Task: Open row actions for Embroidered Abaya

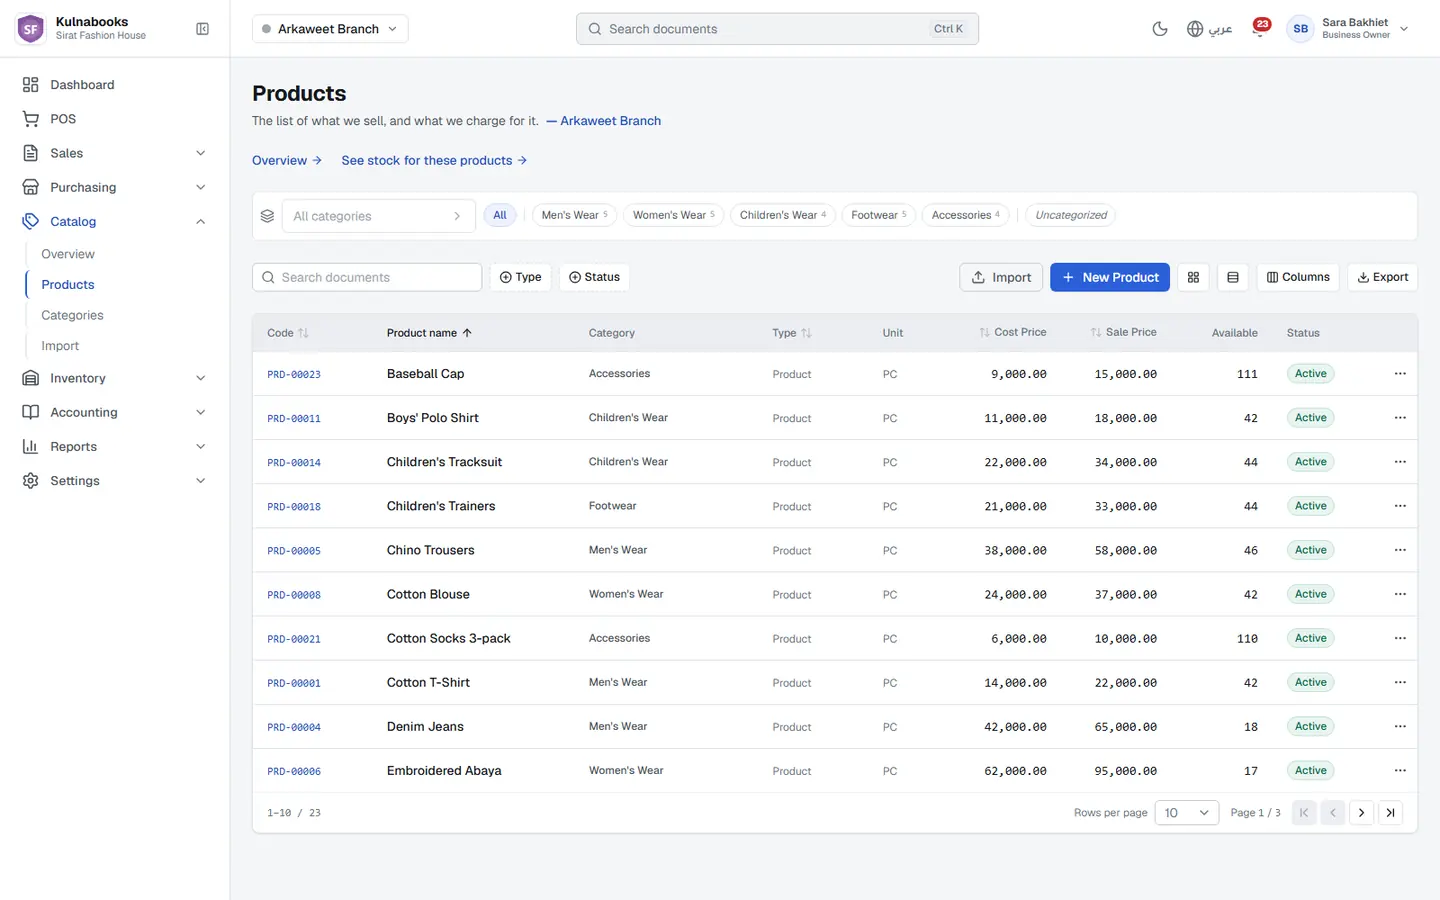Action: click(1400, 771)
